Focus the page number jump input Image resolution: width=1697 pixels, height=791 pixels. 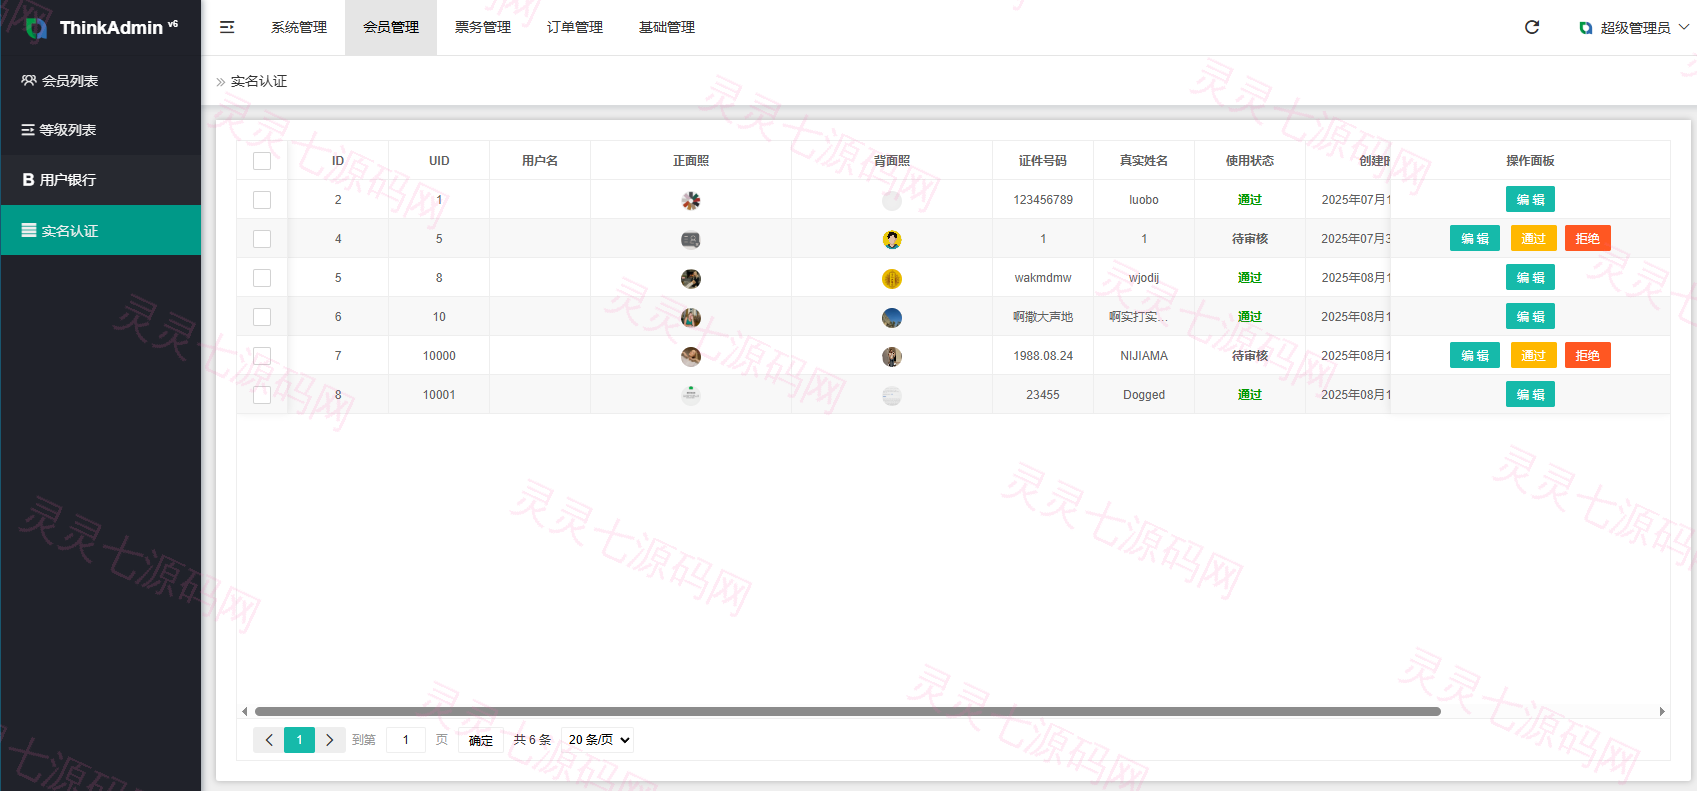pos(406,740)
